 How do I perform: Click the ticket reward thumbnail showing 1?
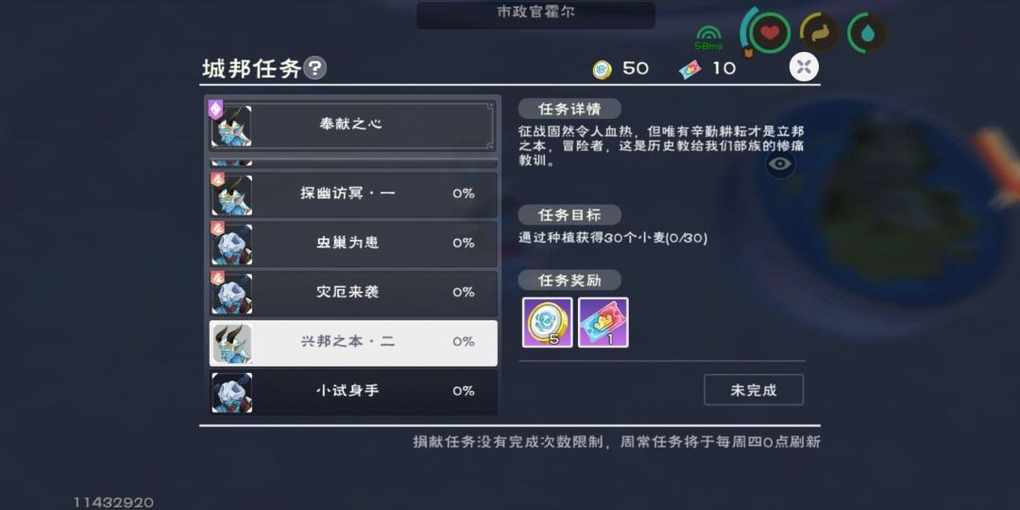[x=603, y=323]
